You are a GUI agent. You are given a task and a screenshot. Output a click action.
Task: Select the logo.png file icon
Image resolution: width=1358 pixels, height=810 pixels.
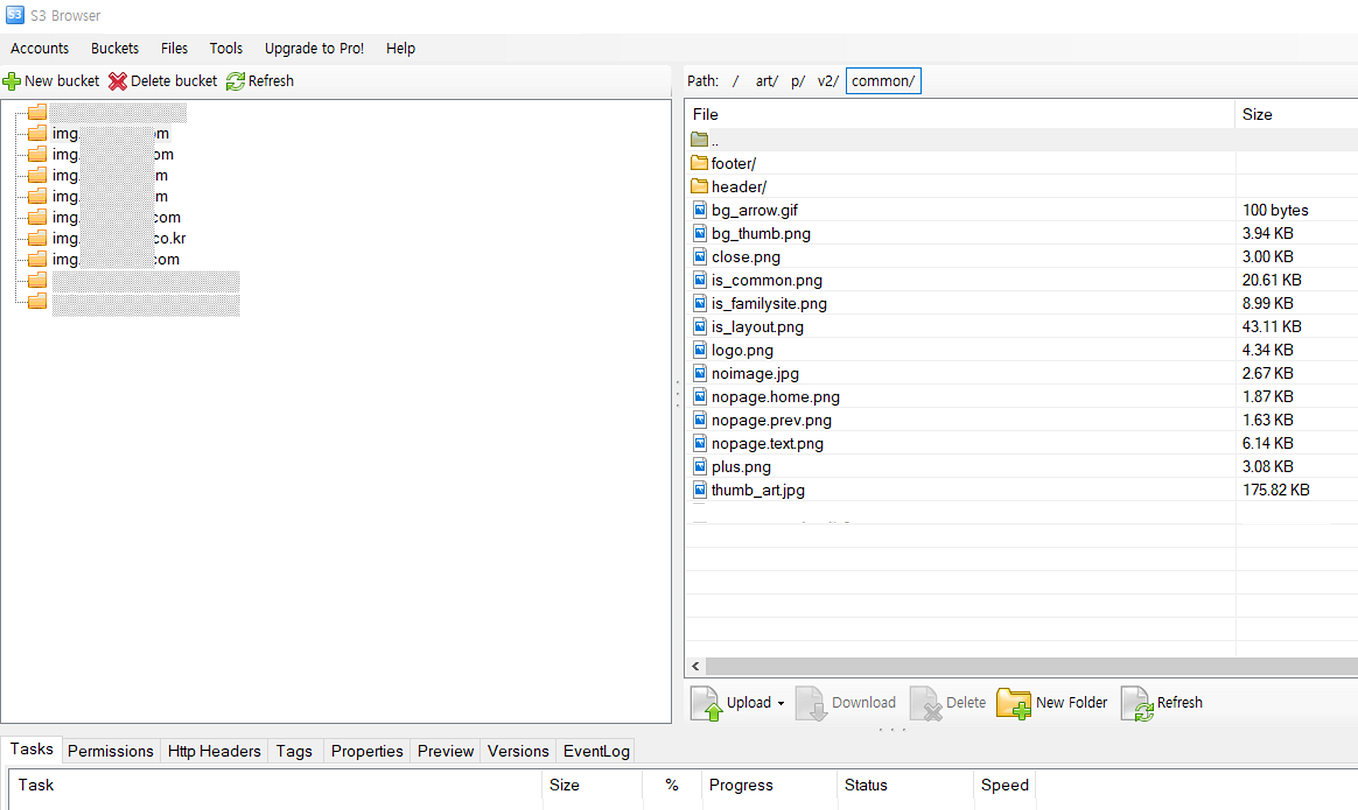pyautogui.click(x=699, y=349)
